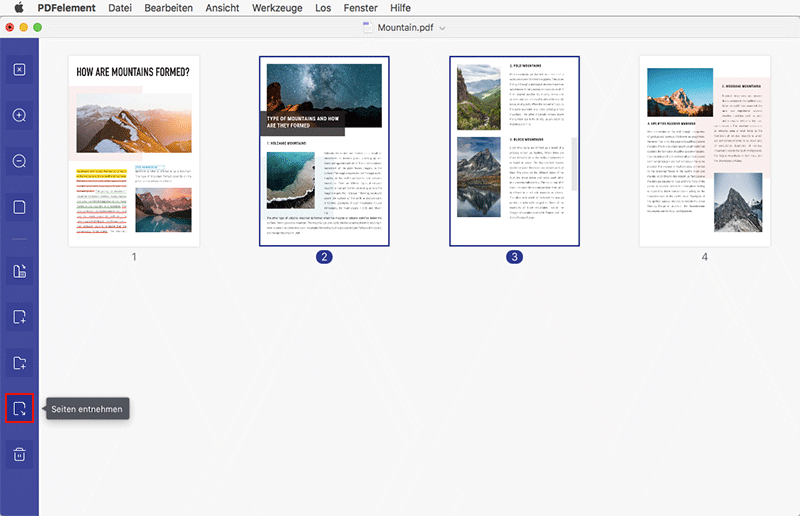Click the Mountain.pdf document icon in title
Image resolution: width=800 pixels, height=516 pixels.
(x=367, y=28)
